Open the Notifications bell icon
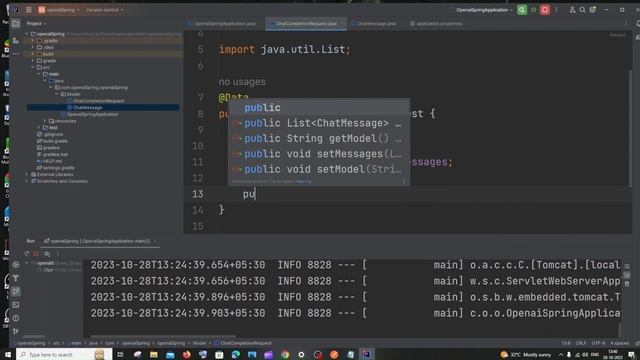The image size is (640, 360). tap(637, 24)
